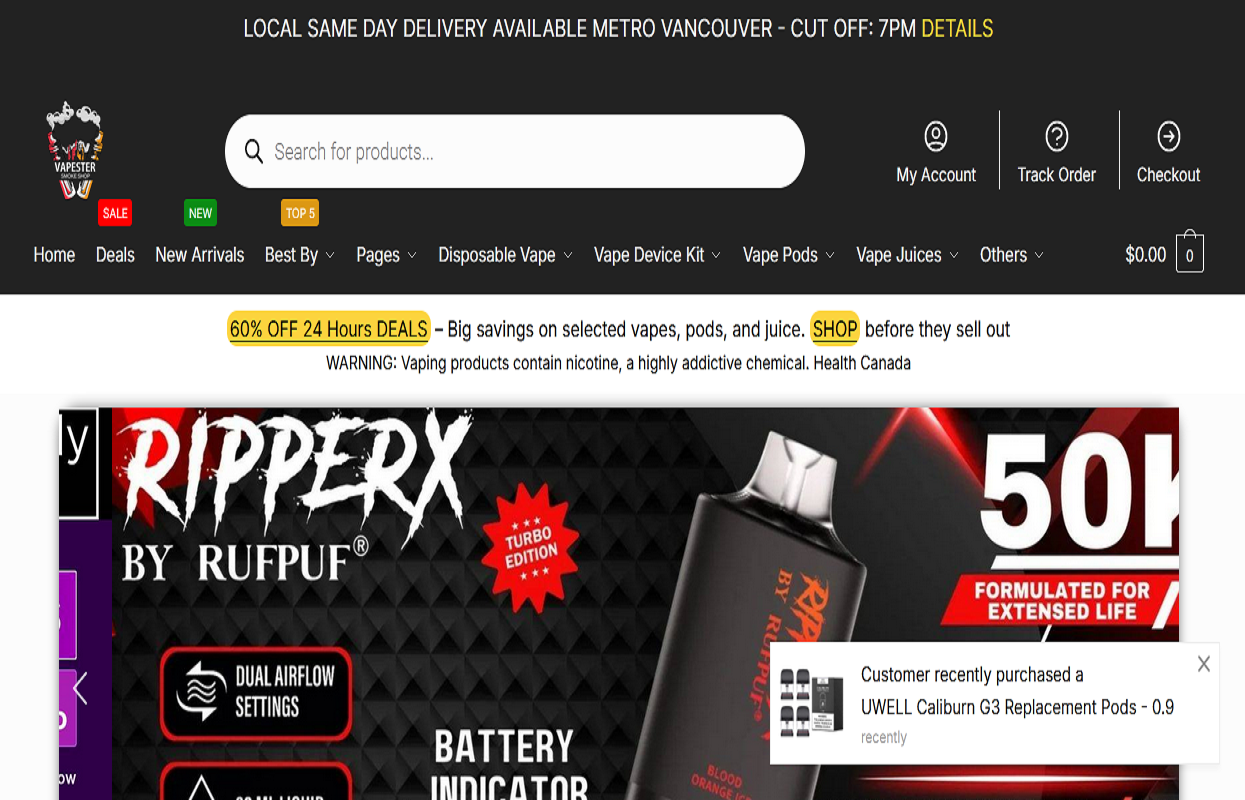Dismiss the recent purchase notification

click(x=1203, y=664)
